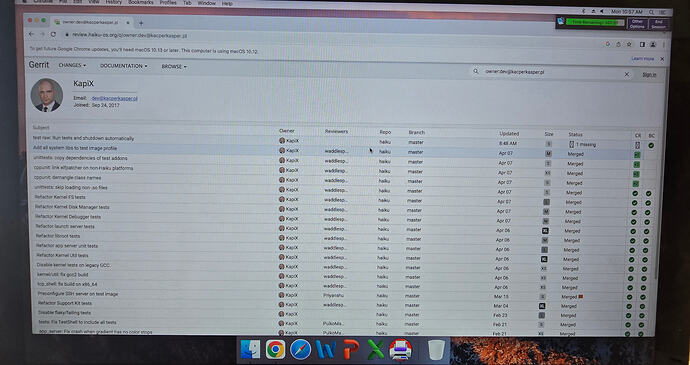The image size is (690, 365).
Task: Click the Sign in link
Action: 649,75
